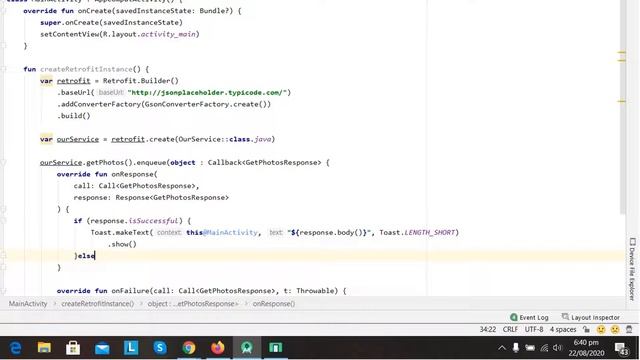Image resolution: width=640 pixels, height=360 pixels.
Task: Open the Layout Inspector tool window
Action: coord(591,317)
